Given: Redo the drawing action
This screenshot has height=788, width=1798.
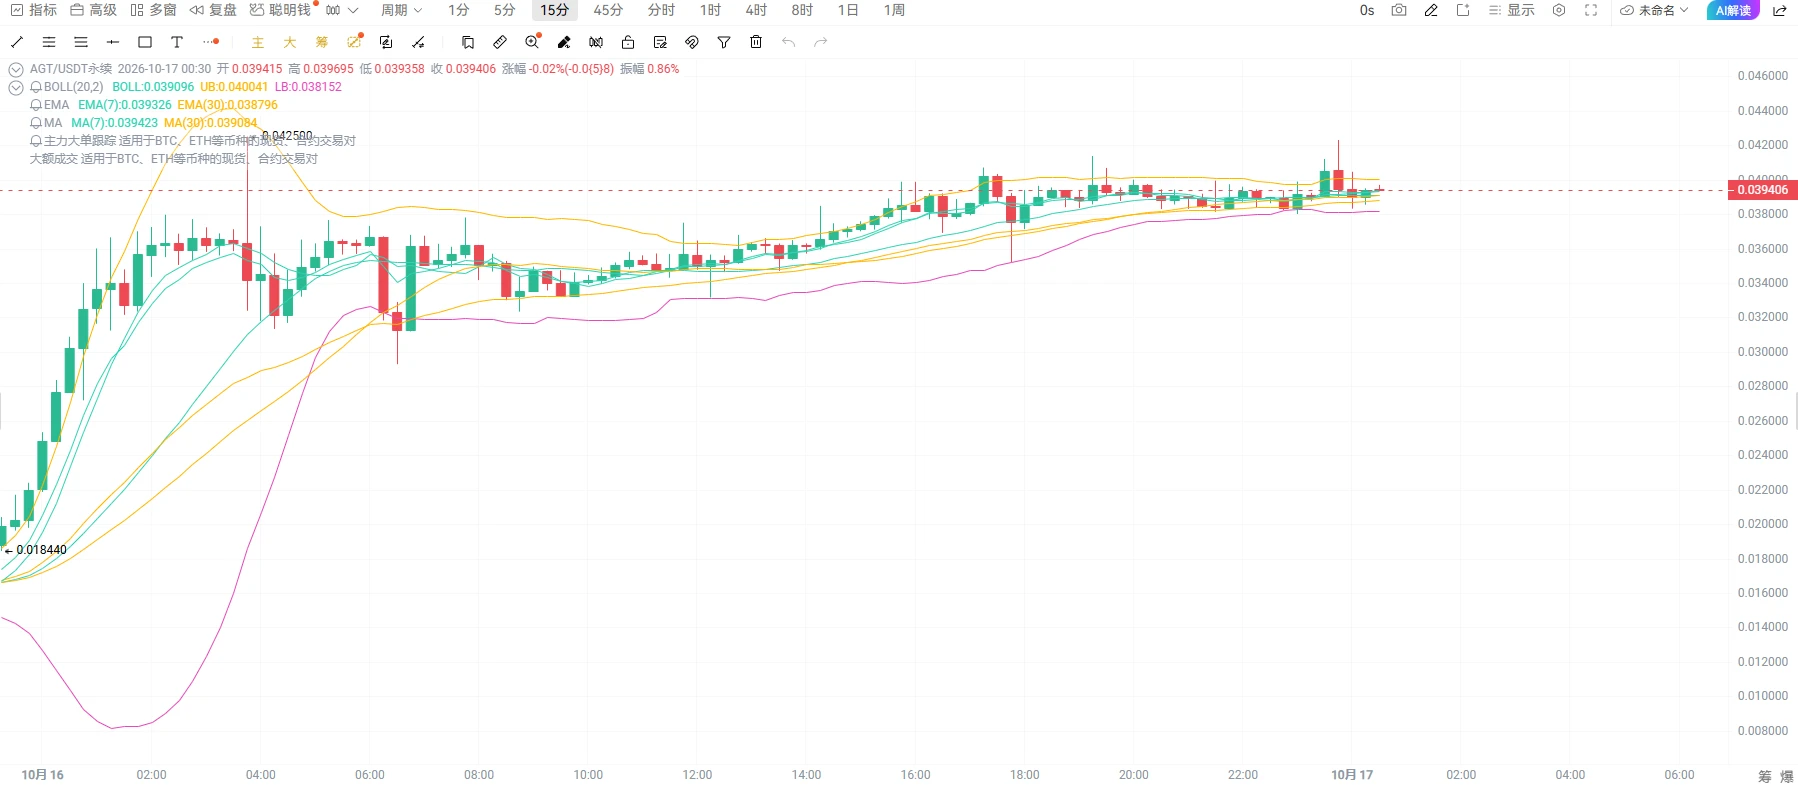Looking at the screenshot, I should point(821,42).
